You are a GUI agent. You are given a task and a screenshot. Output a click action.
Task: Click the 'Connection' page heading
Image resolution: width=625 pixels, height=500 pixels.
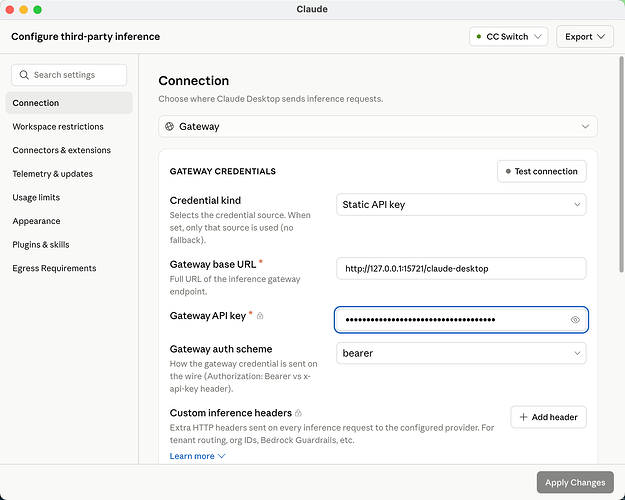point(194,81)
